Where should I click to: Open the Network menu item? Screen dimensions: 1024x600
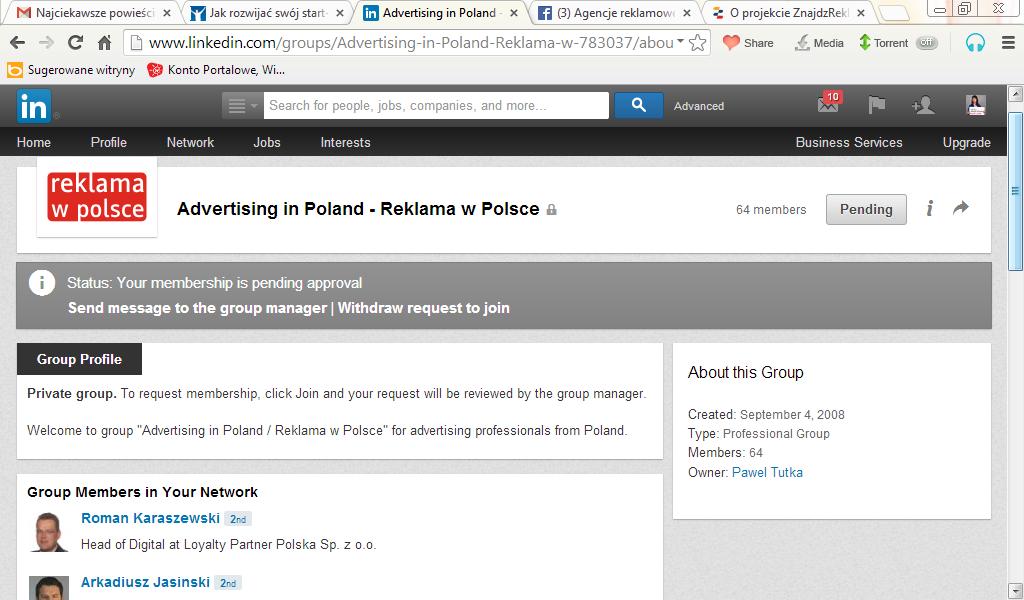click(x=190, y=142)
